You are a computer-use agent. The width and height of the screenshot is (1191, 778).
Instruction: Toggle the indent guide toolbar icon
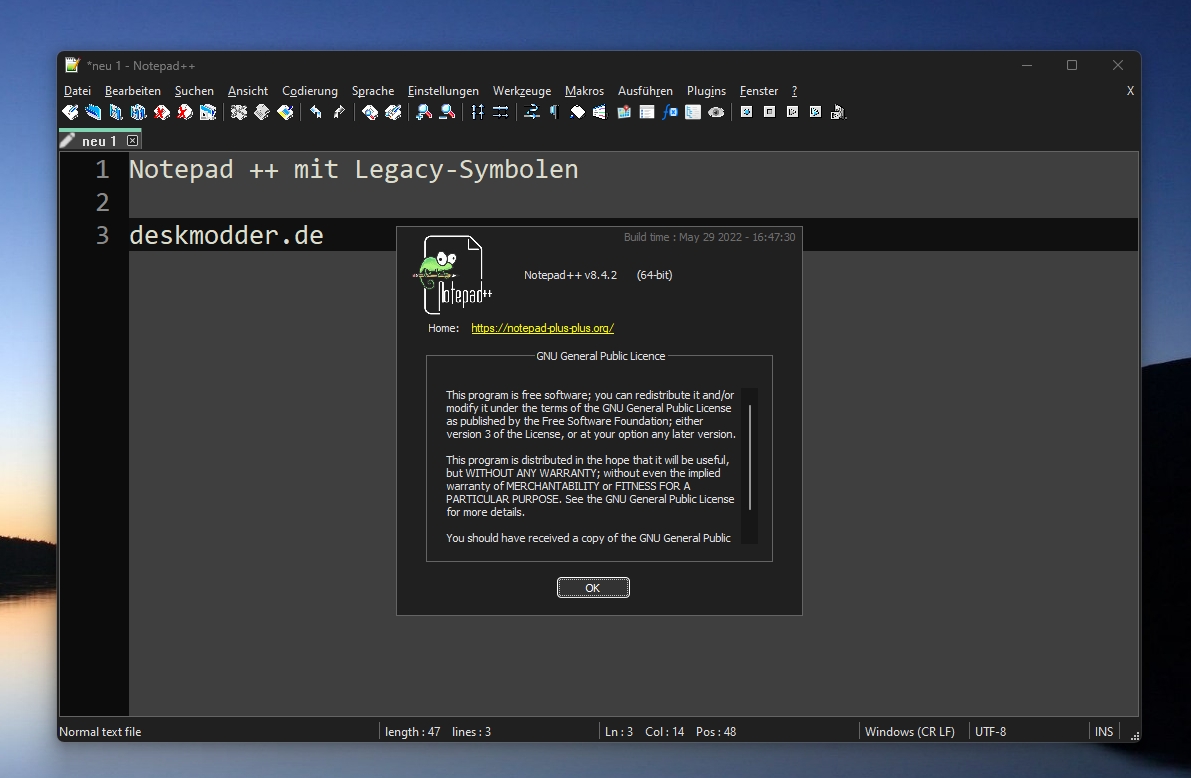click(577, 112)
